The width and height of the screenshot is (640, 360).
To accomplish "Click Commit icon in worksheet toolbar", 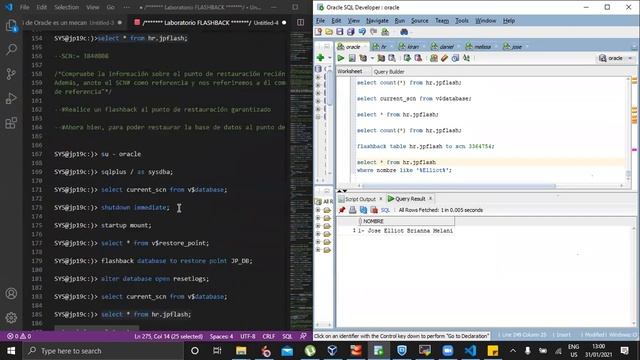I will click(x=407, y=58).
